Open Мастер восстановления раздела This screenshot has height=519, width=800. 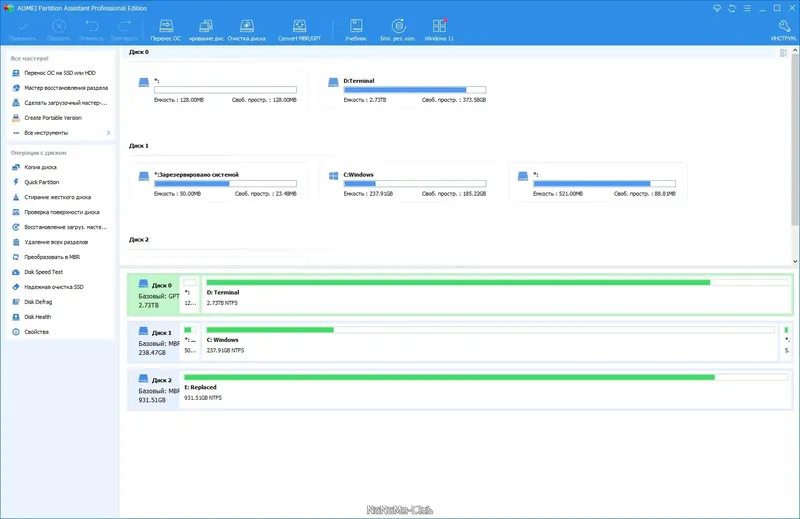tap(60, 88)
